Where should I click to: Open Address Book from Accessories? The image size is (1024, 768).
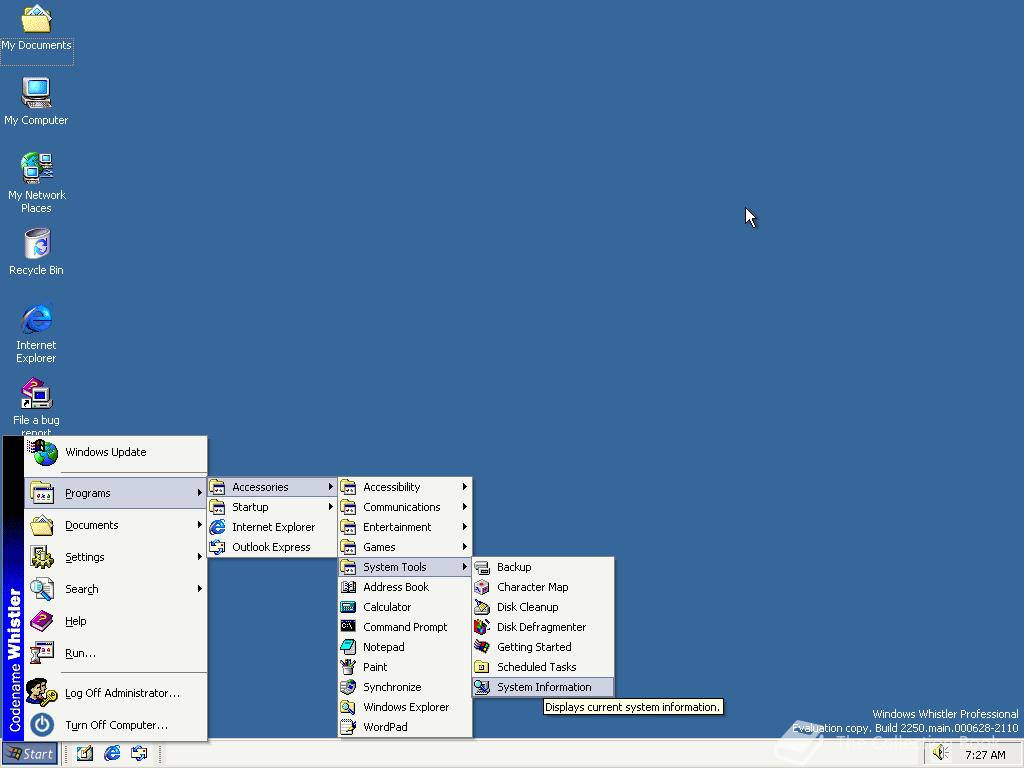(405, 587)
